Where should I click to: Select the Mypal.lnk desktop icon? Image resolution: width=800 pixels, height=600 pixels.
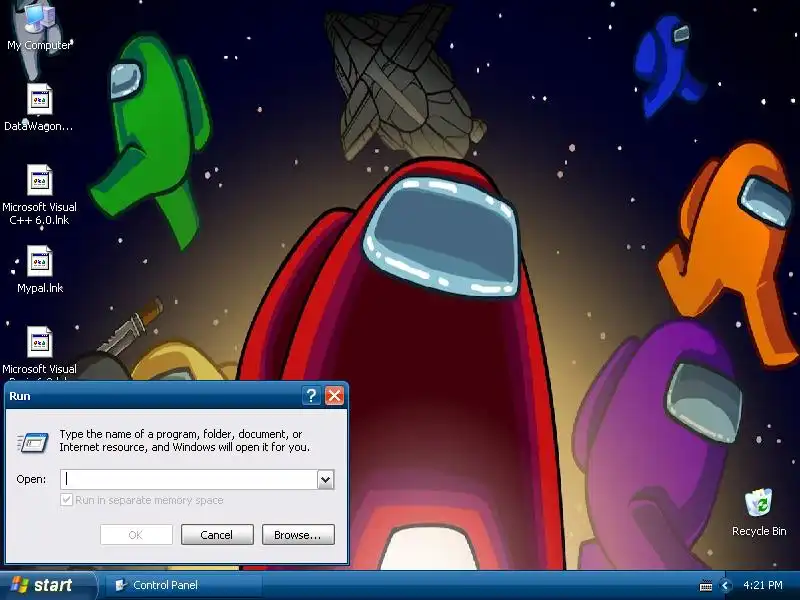(x=39, y=269)
